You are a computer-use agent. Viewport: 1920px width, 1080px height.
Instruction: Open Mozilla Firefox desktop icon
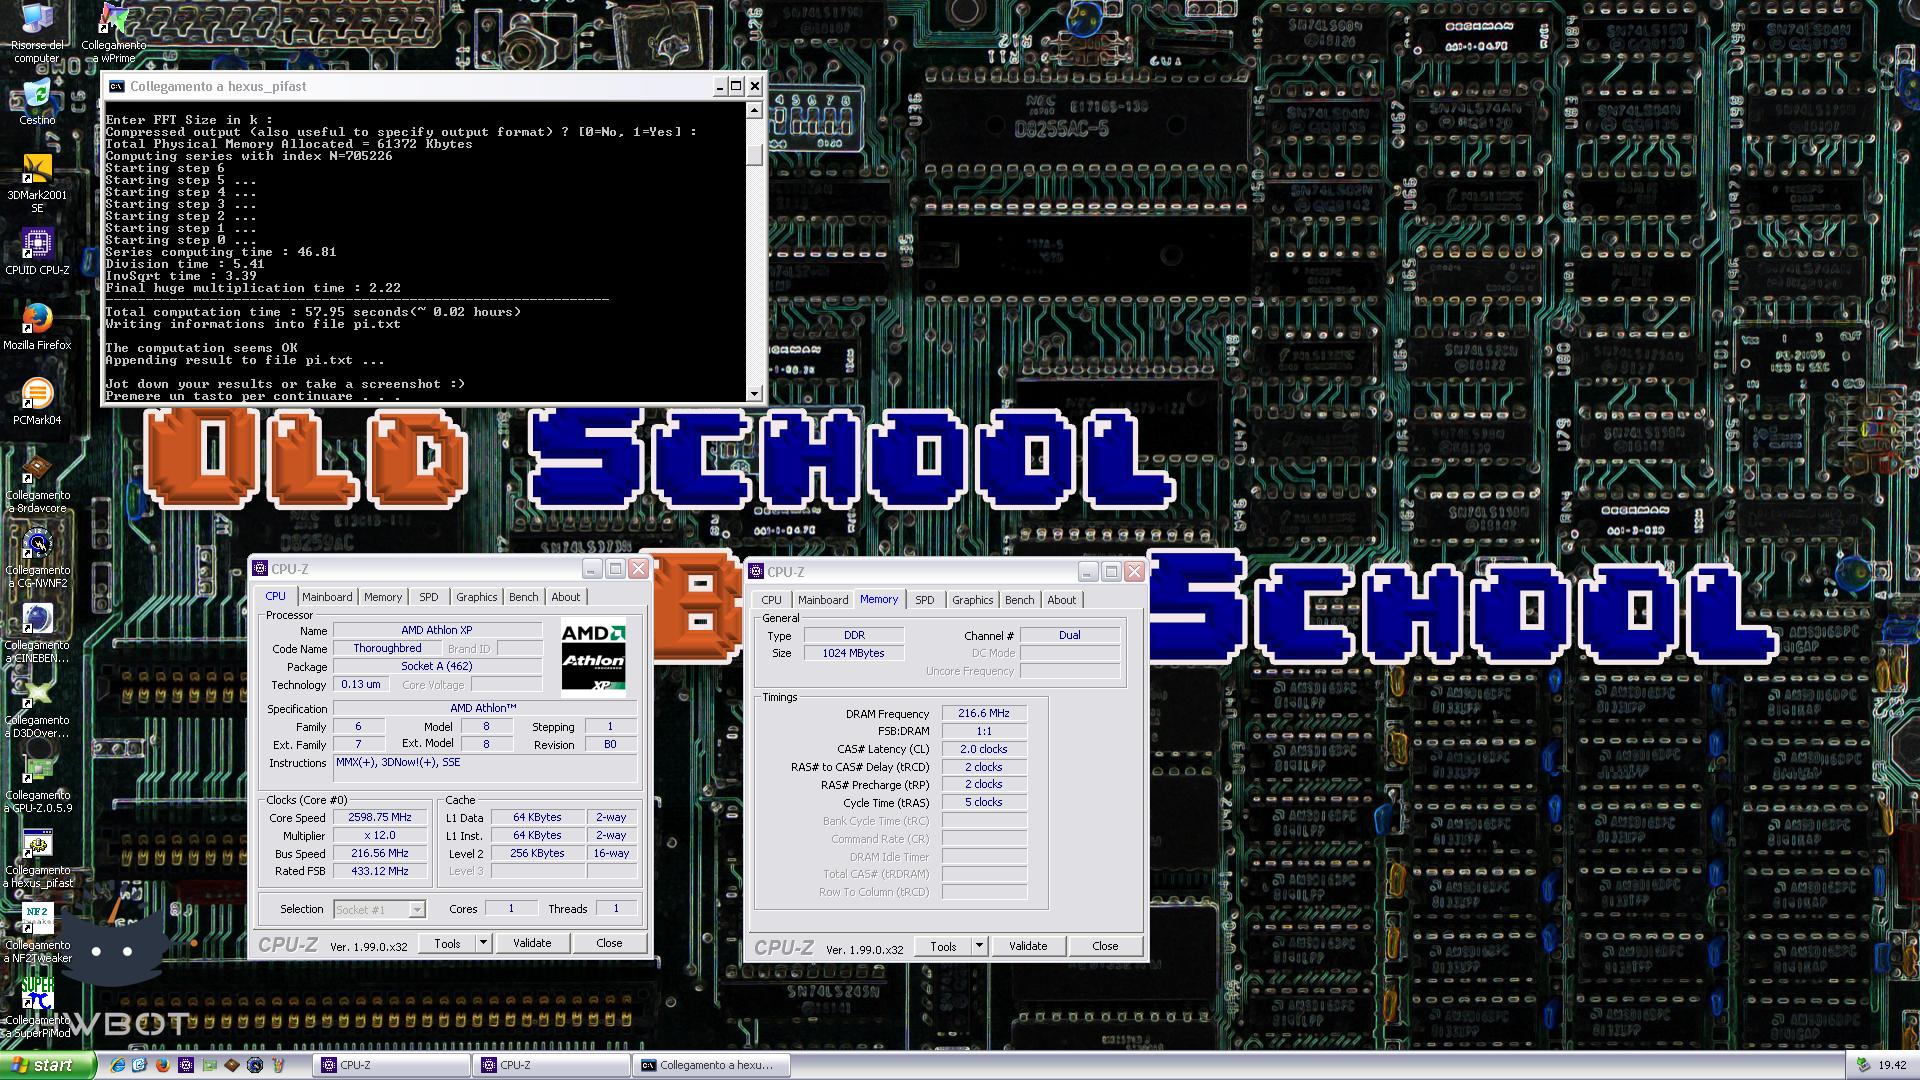point(37,327)
